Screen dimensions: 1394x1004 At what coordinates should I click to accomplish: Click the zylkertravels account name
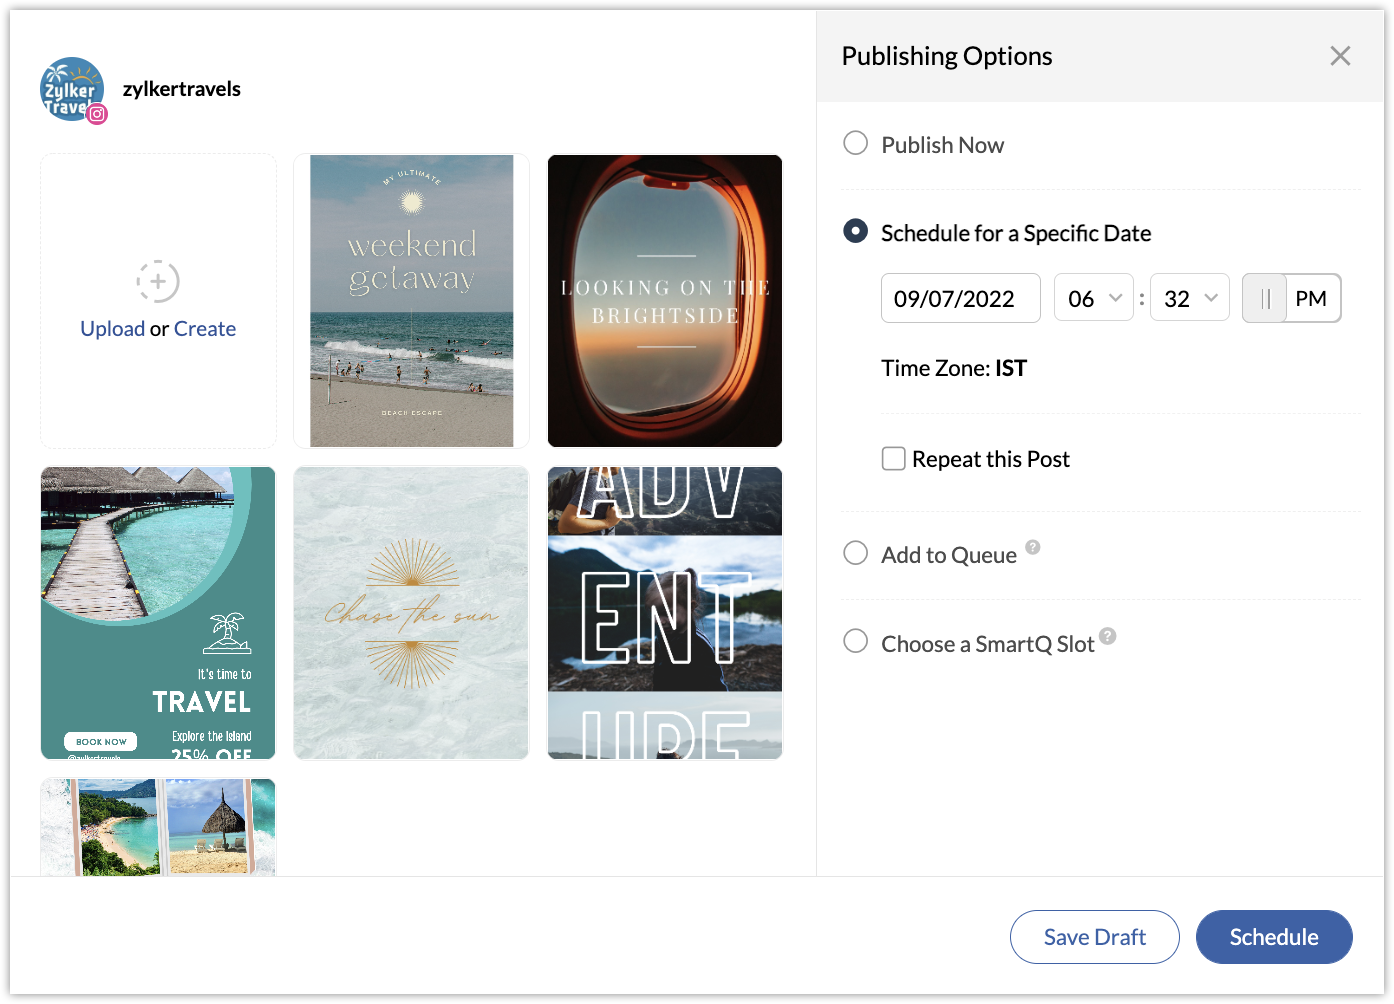pyautogui.click(x=182, y=89)
